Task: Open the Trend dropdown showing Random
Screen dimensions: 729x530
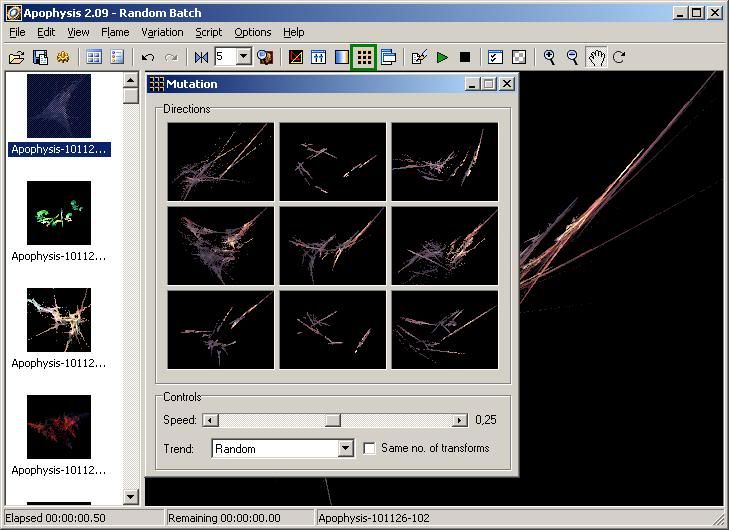Action: pyautogui.click(x=345, y=449)
